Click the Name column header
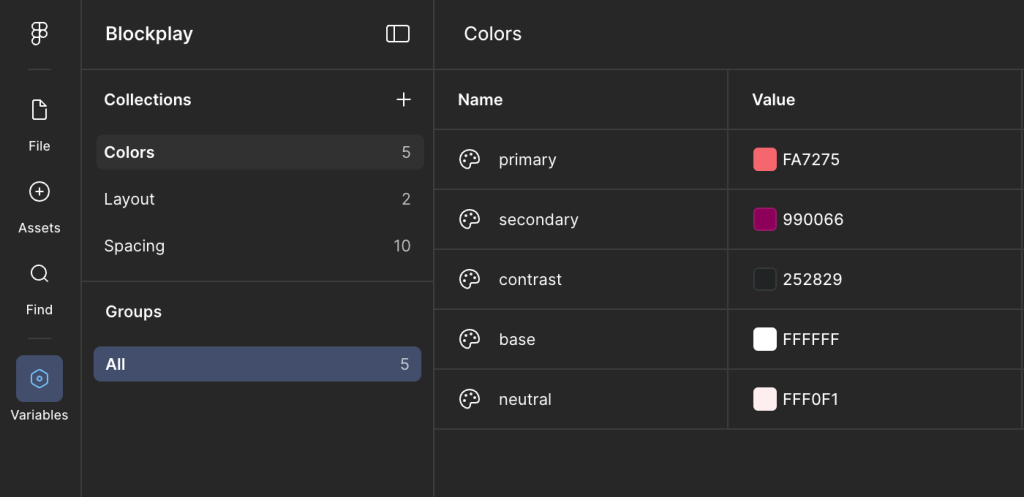The width and height of the screenshot is (1024, 497). click(x=480, y=100)
